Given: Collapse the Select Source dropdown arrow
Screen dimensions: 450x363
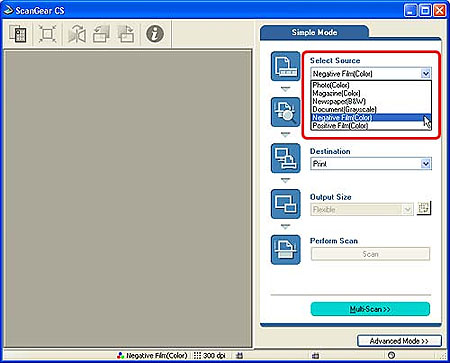Looking at the screenshot, I should point(426,73).
